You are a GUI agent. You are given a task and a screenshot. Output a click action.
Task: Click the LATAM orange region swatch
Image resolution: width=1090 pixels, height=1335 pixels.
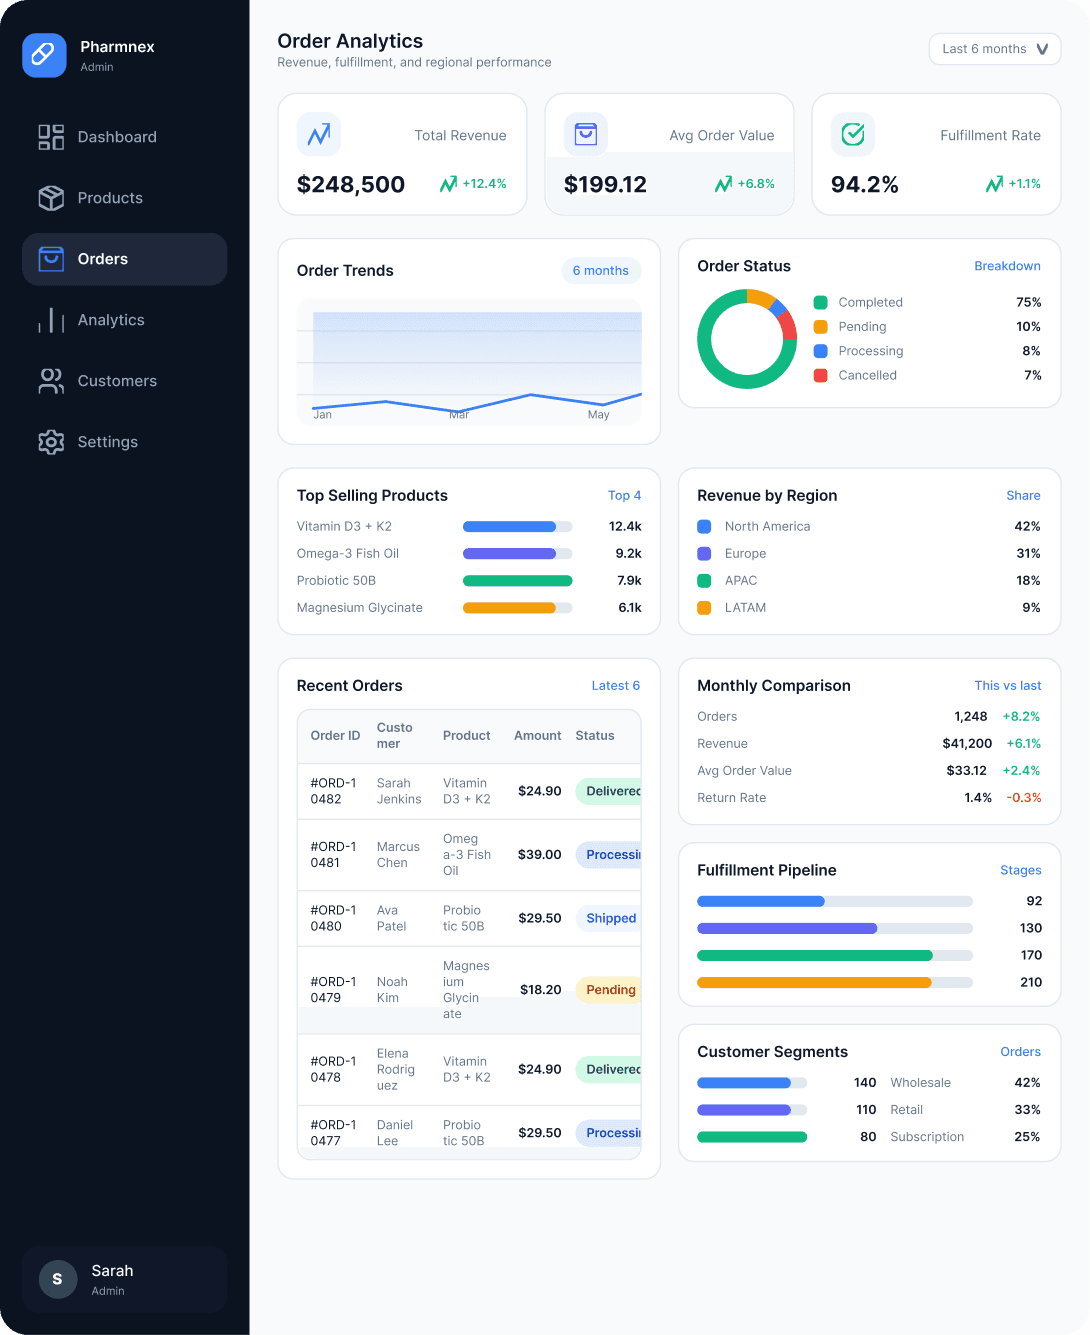pos(704,608)
